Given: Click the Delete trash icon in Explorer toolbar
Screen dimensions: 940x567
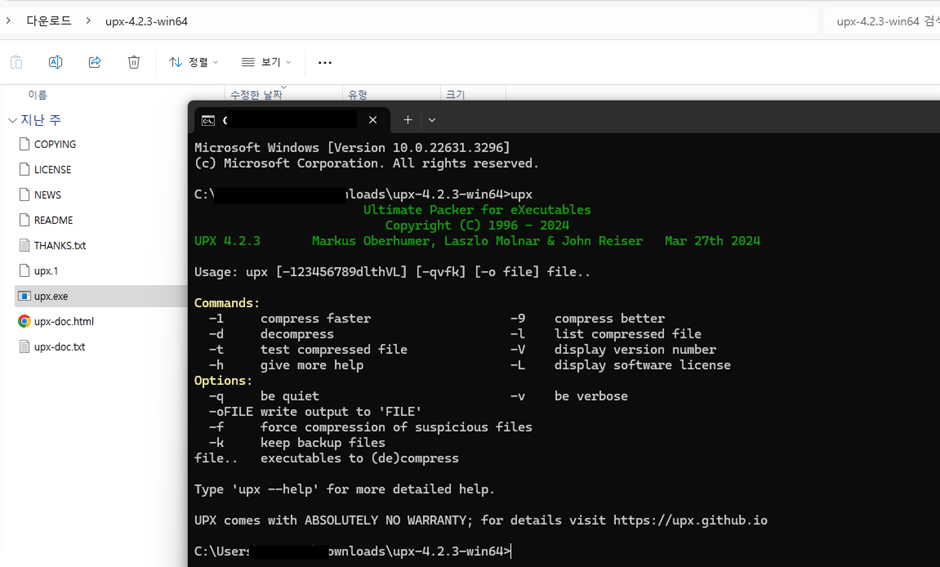Looking at the screenshot, I should tap(134, 62).
